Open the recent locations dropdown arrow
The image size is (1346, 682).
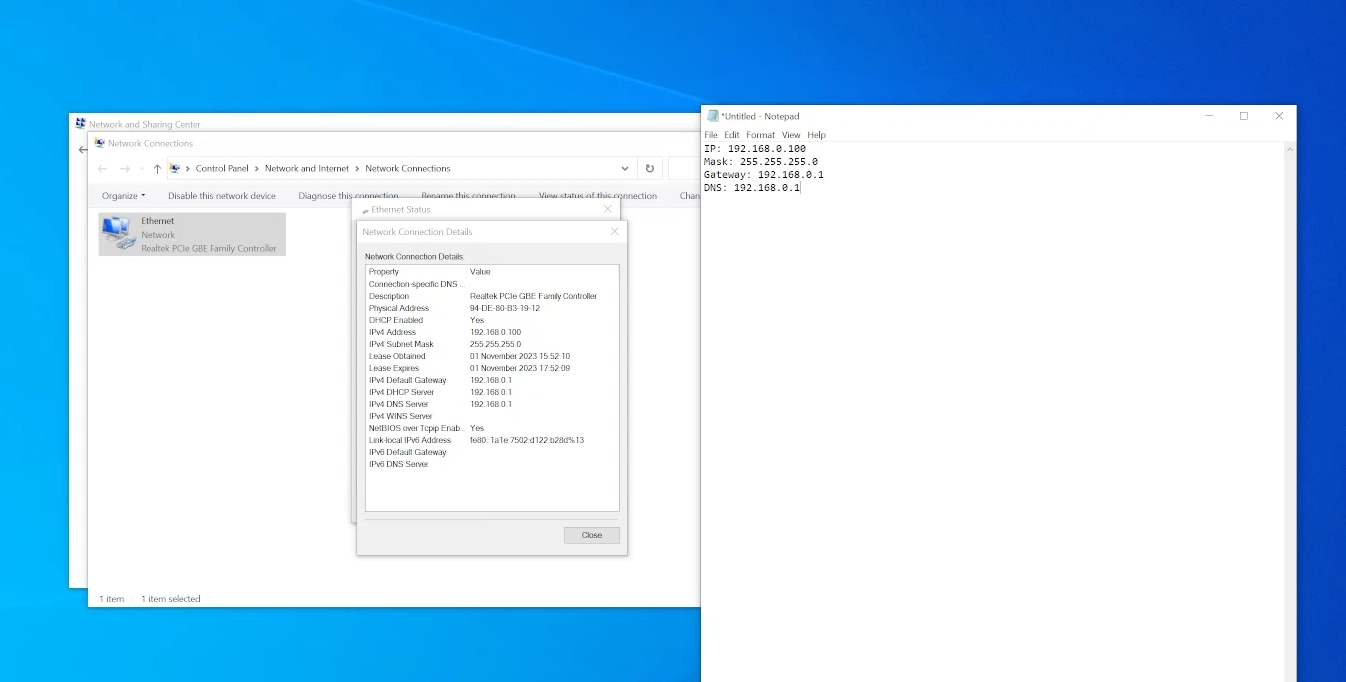(141, 169)
